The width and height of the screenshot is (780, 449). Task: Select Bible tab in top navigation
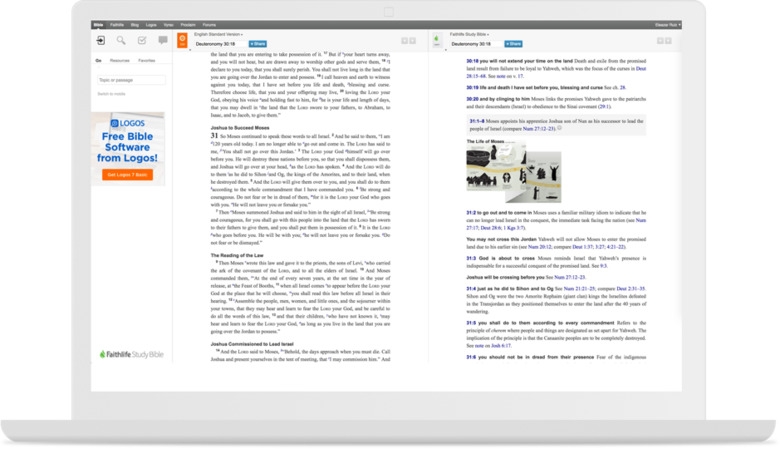pos(98,25)
